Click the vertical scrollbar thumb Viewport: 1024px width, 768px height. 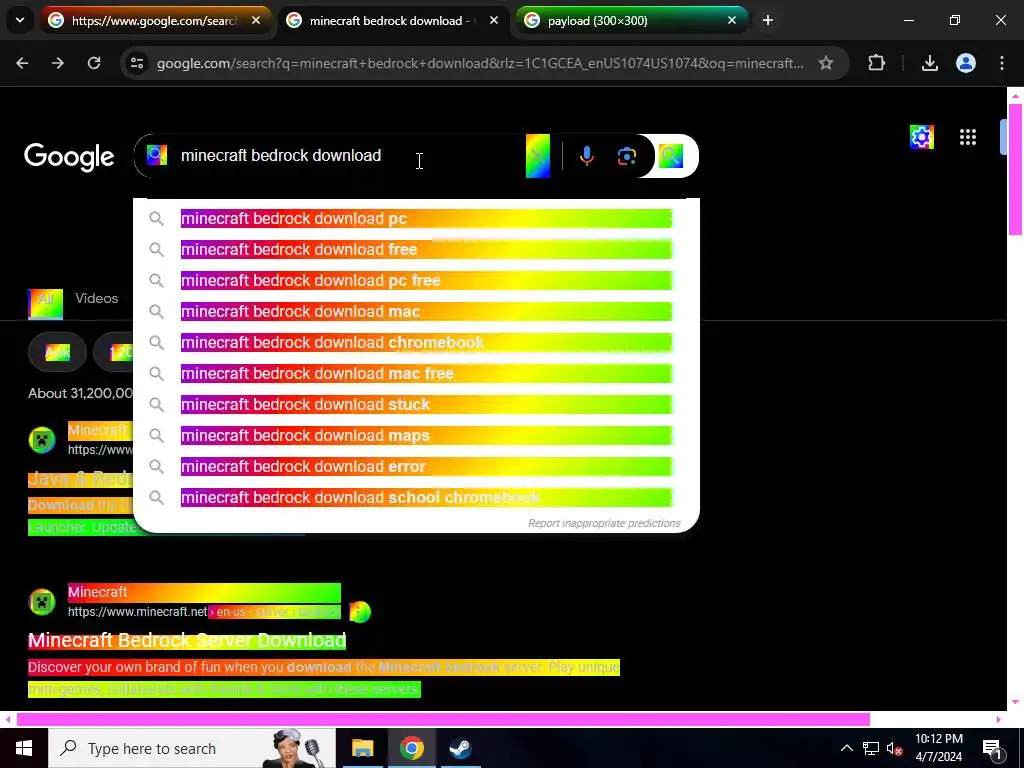[1015, 169]
